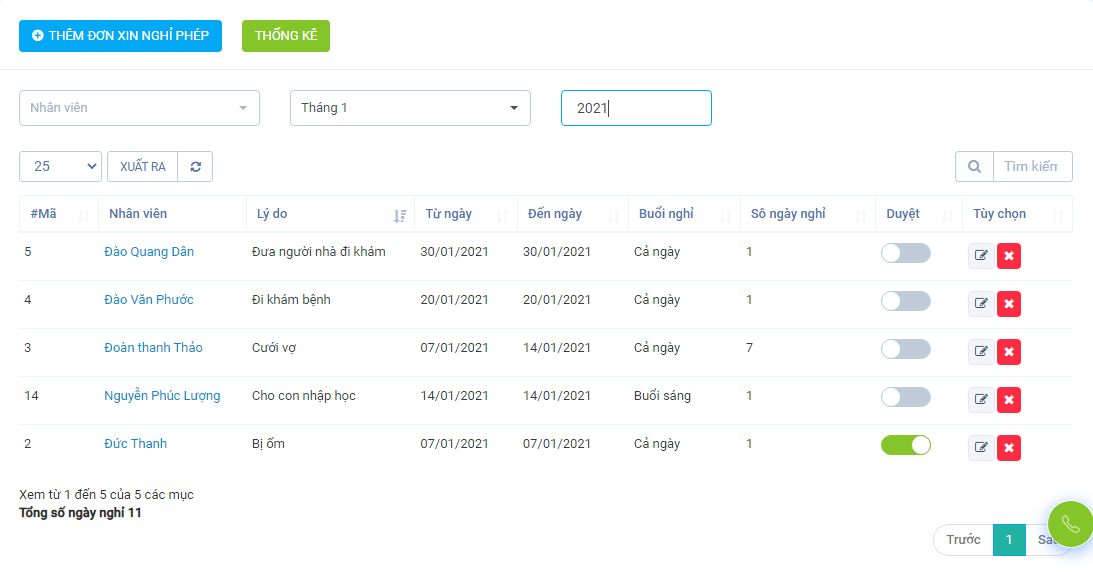The image size is (1093, 572).
Task: Click "Tổng số ngày nghỉ 11" summary
Action: [80, 513]
